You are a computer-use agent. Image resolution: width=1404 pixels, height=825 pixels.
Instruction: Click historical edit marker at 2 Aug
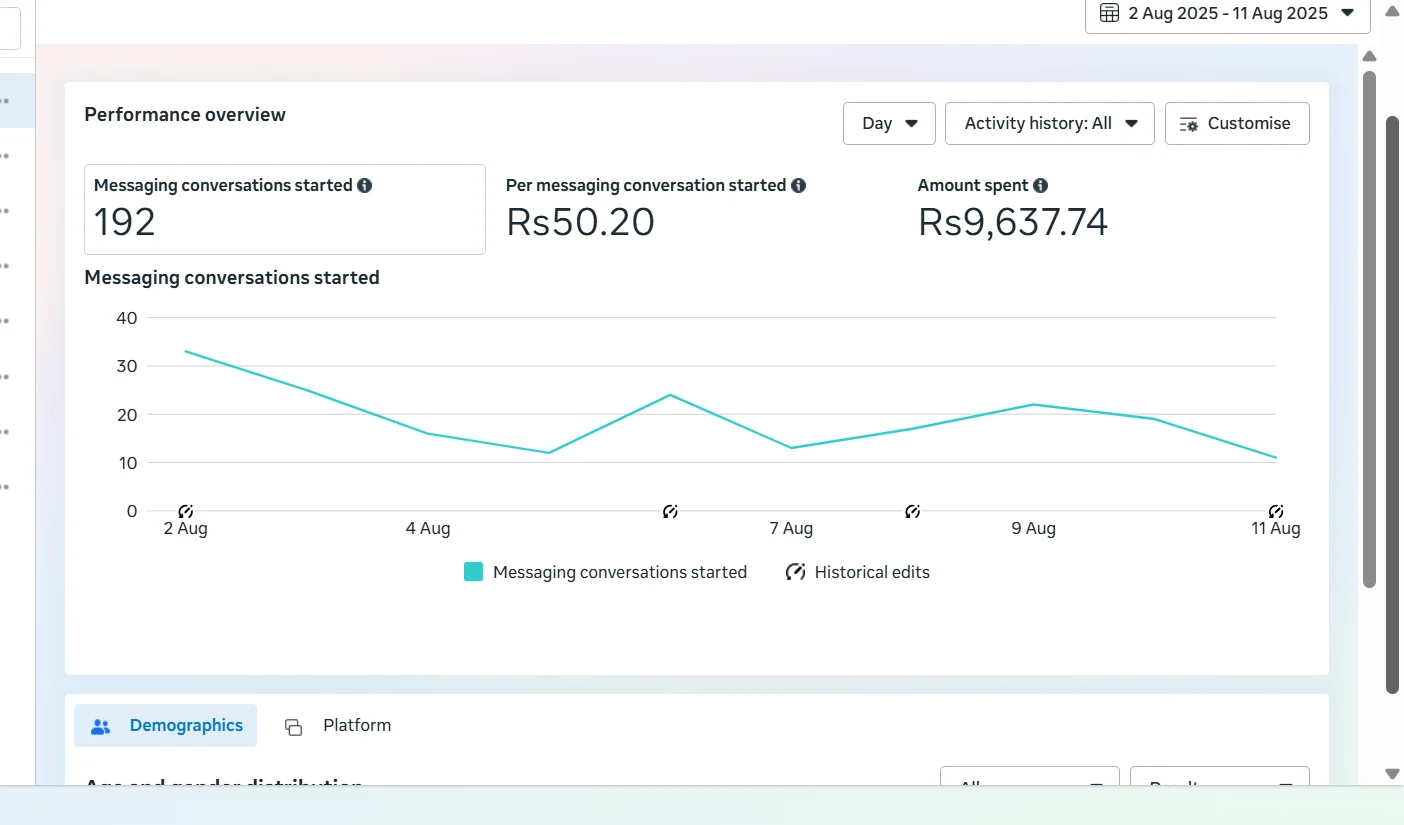click(x=185, y=512)
